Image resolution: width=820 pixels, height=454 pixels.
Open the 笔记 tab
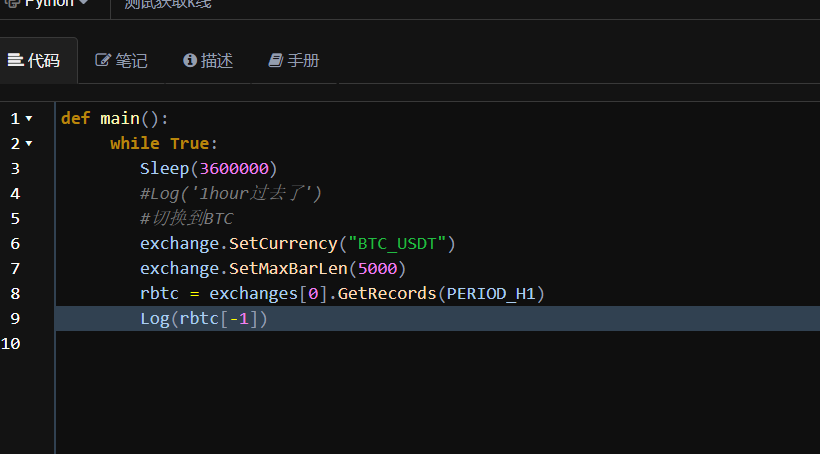pyautogui.click(x=121, y=61)
